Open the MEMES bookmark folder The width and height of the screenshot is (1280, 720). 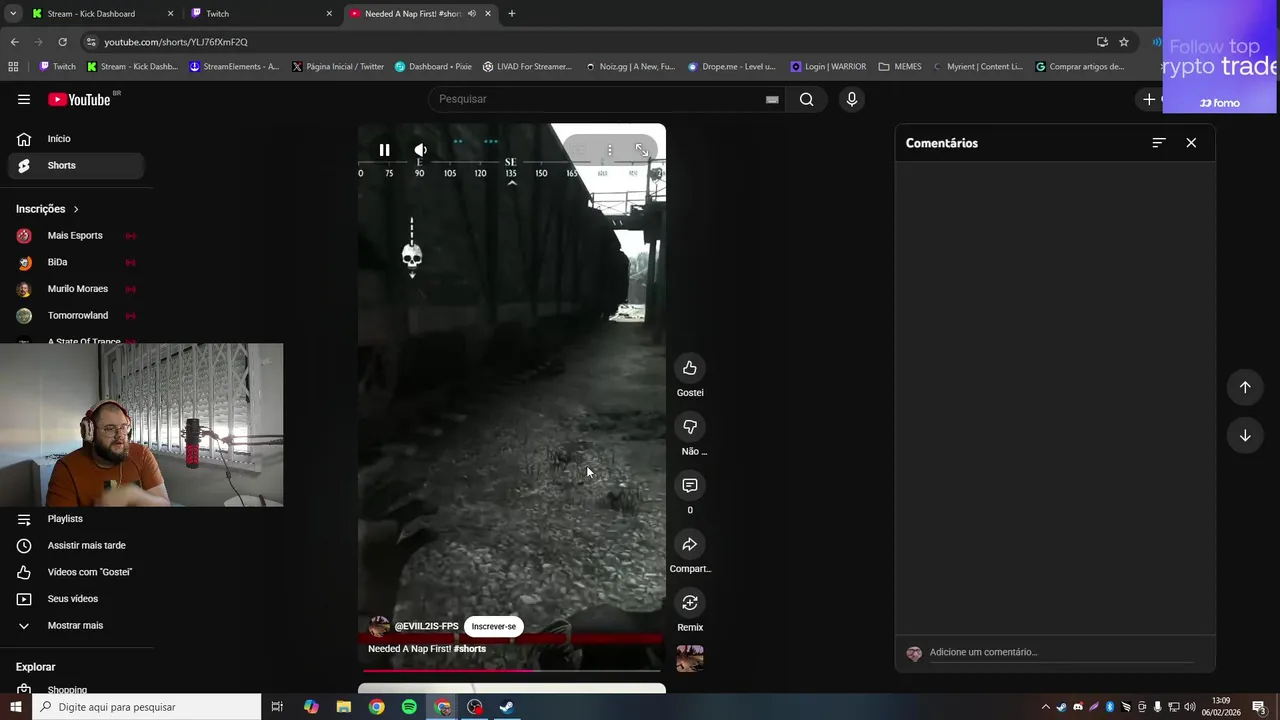click(900, 67)
